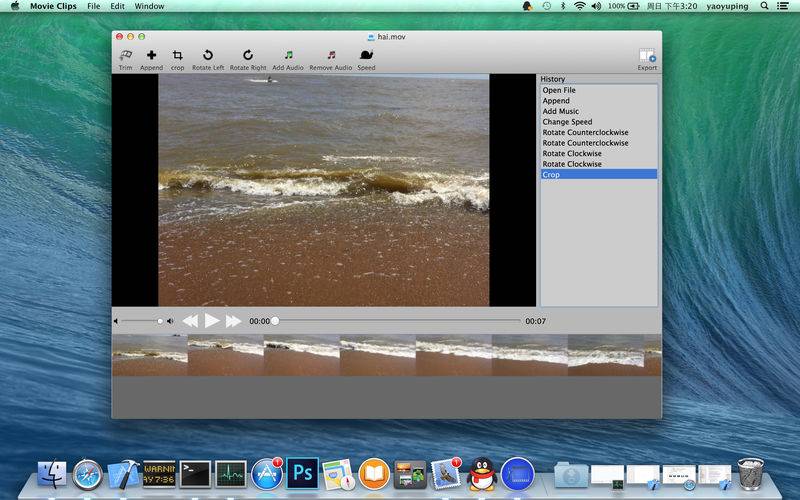Activate the crop tool
The image size is (800, 500).
177,58
